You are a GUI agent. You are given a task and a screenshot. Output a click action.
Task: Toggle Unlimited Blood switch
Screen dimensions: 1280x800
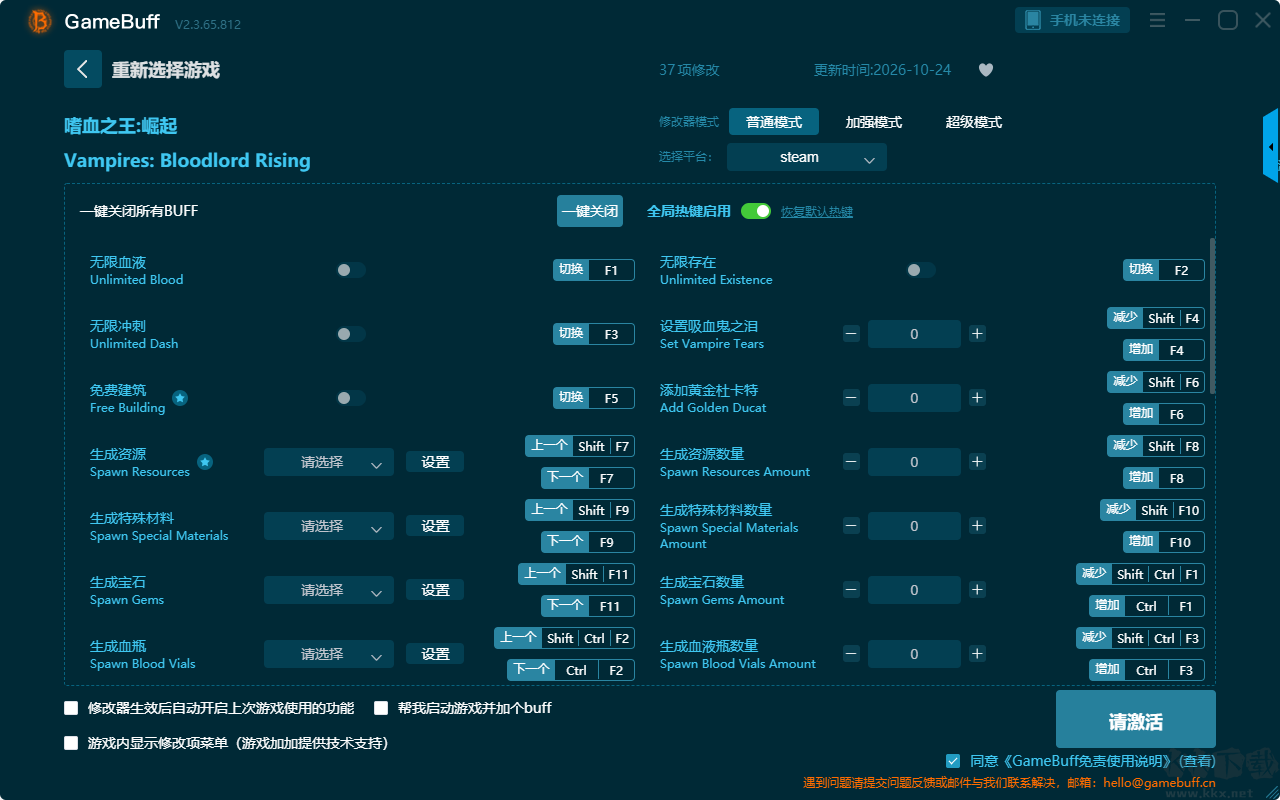click(351, 270)
